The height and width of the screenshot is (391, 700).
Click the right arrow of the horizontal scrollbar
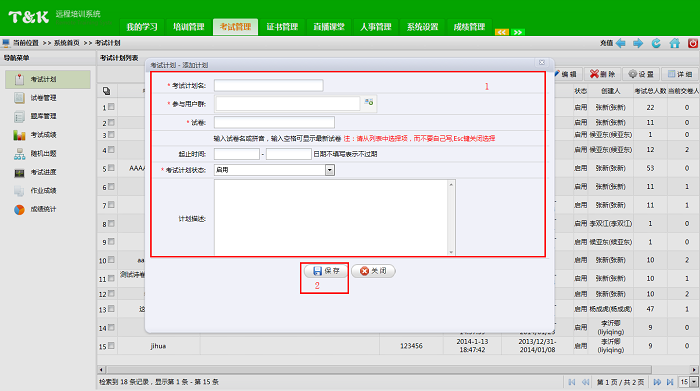point(694,370)
